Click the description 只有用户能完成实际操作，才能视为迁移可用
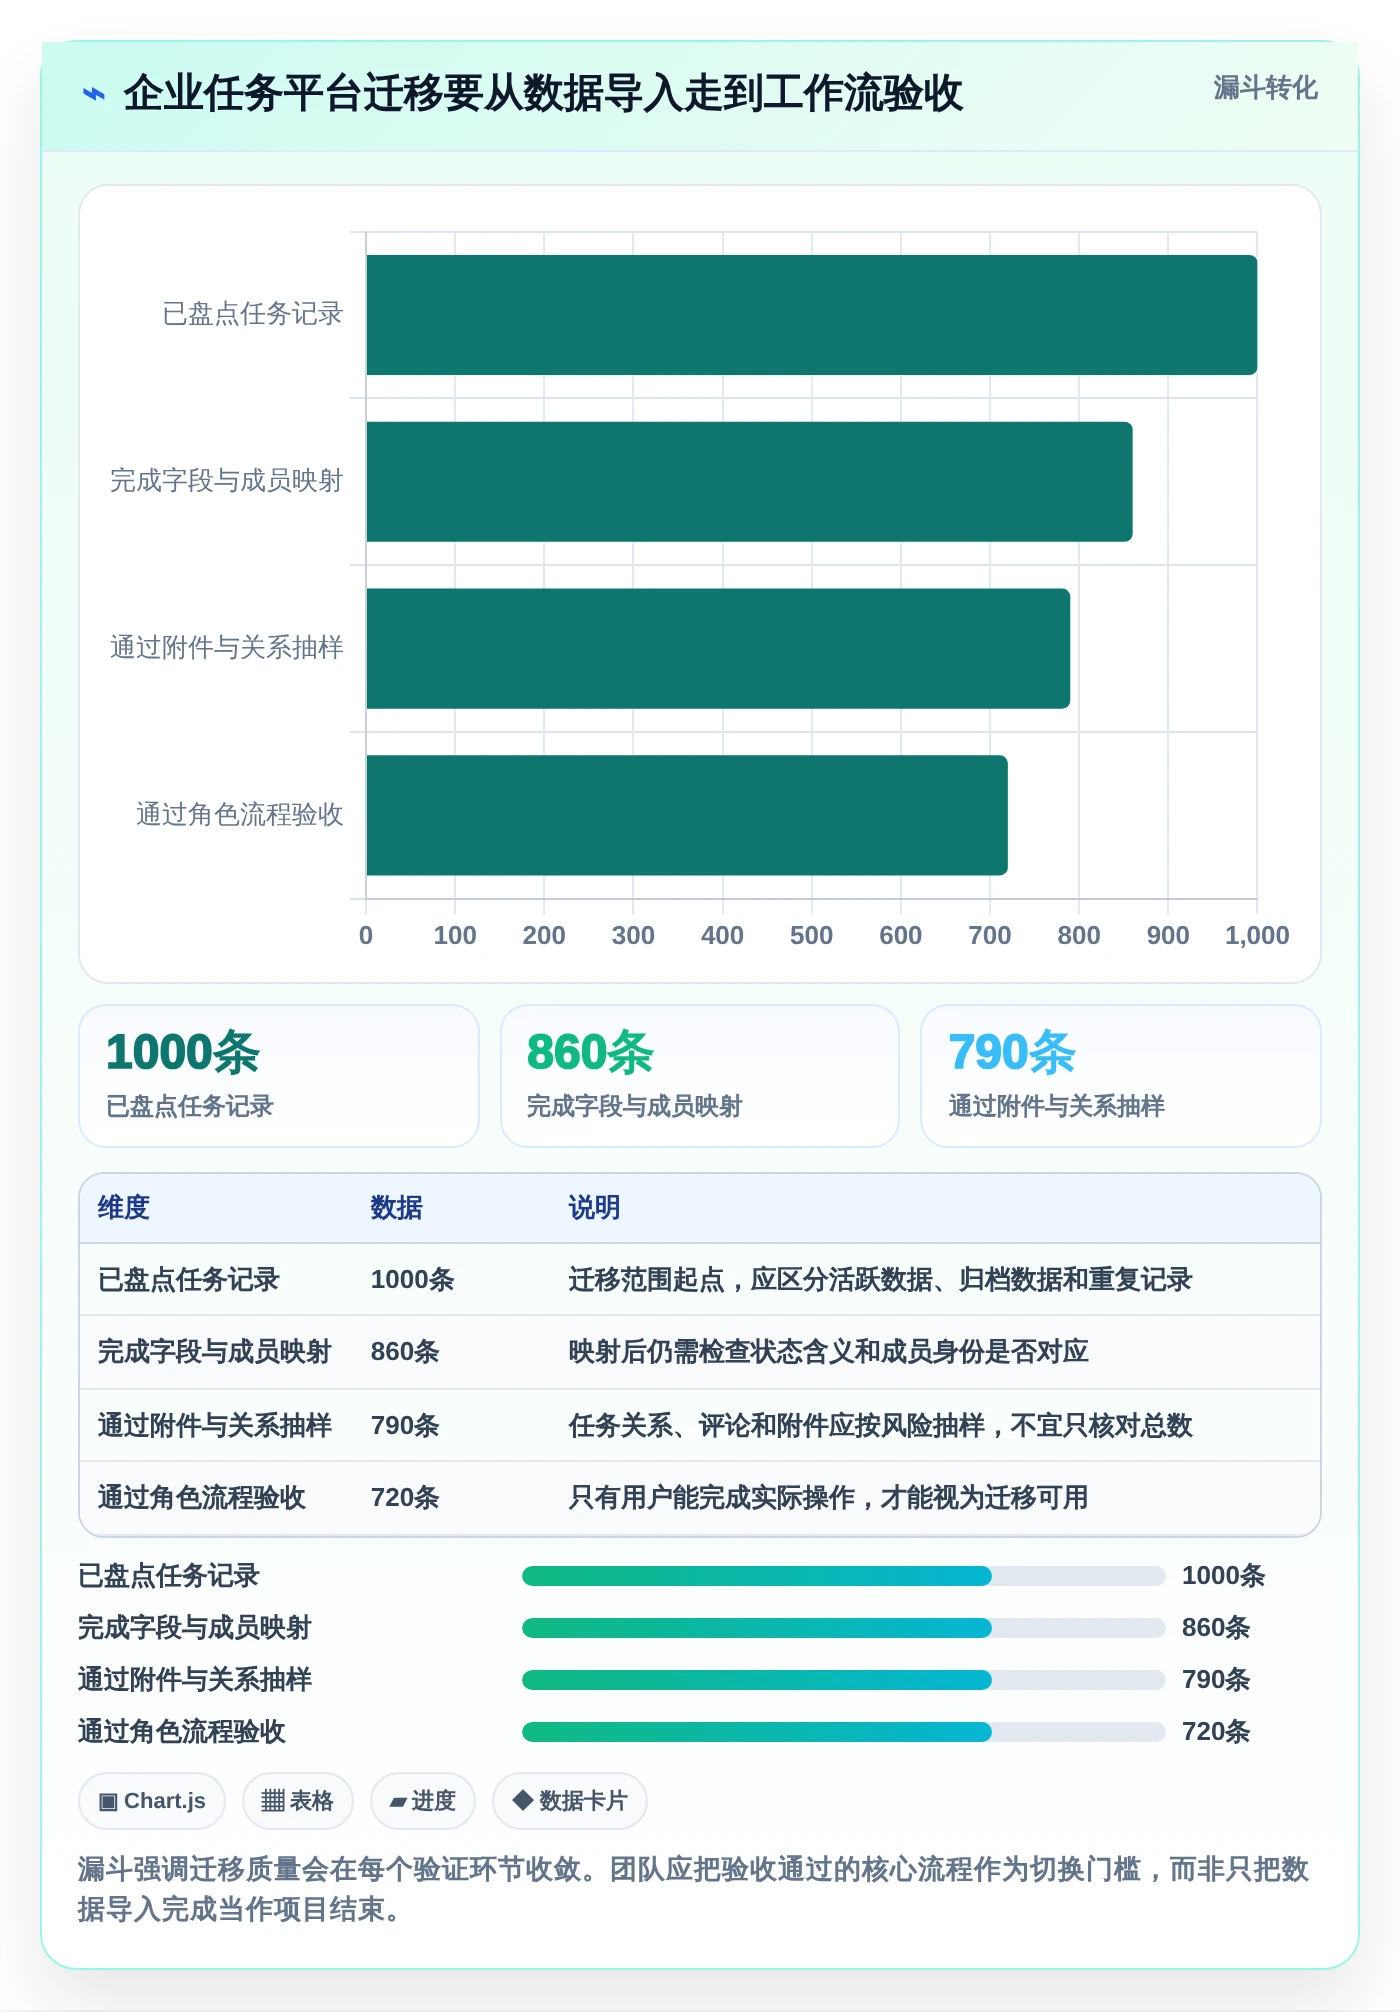1400x2012 pixels. (x=829, y=1498)
